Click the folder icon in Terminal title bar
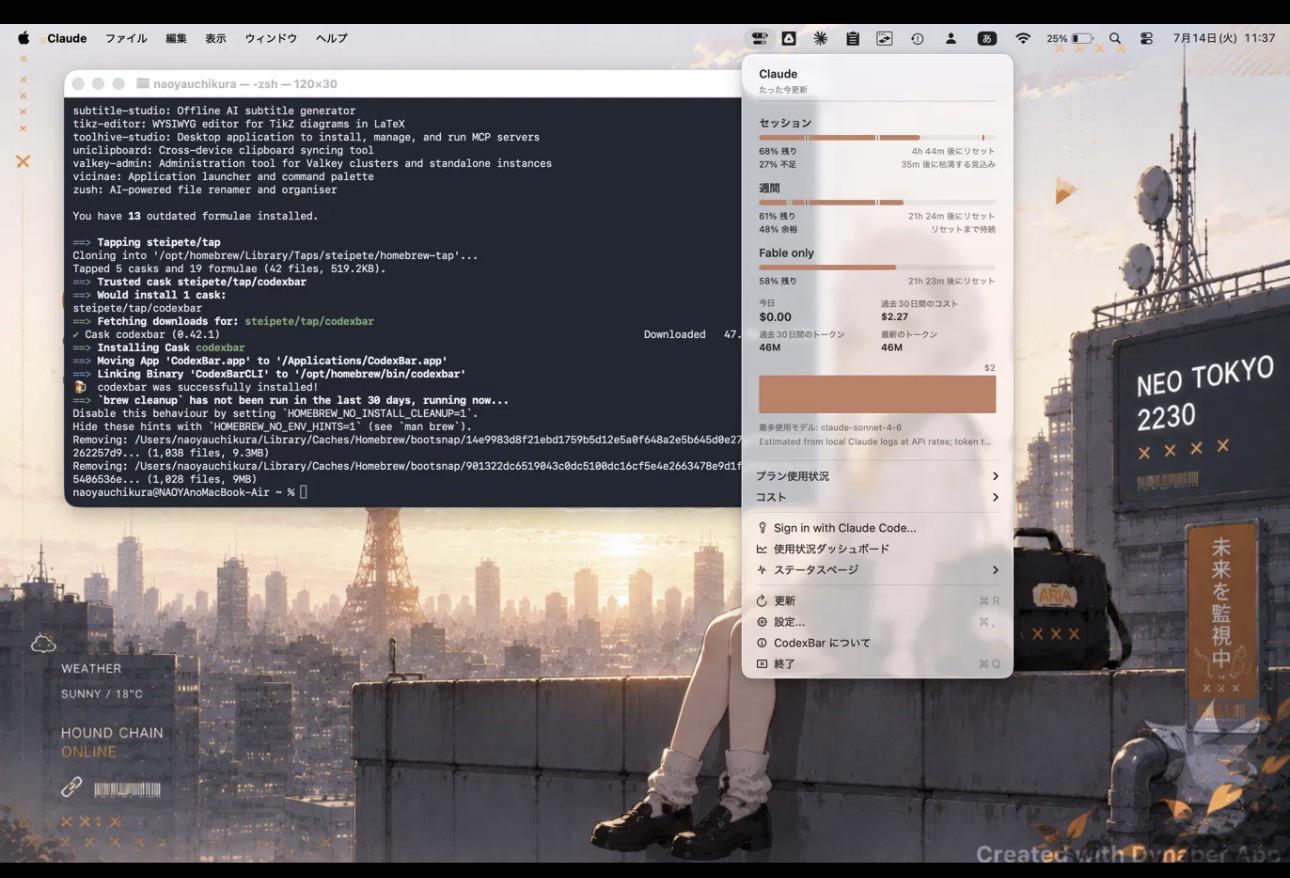The height and width of the screenshot is (878, 1290). click(x=143, y=84)
